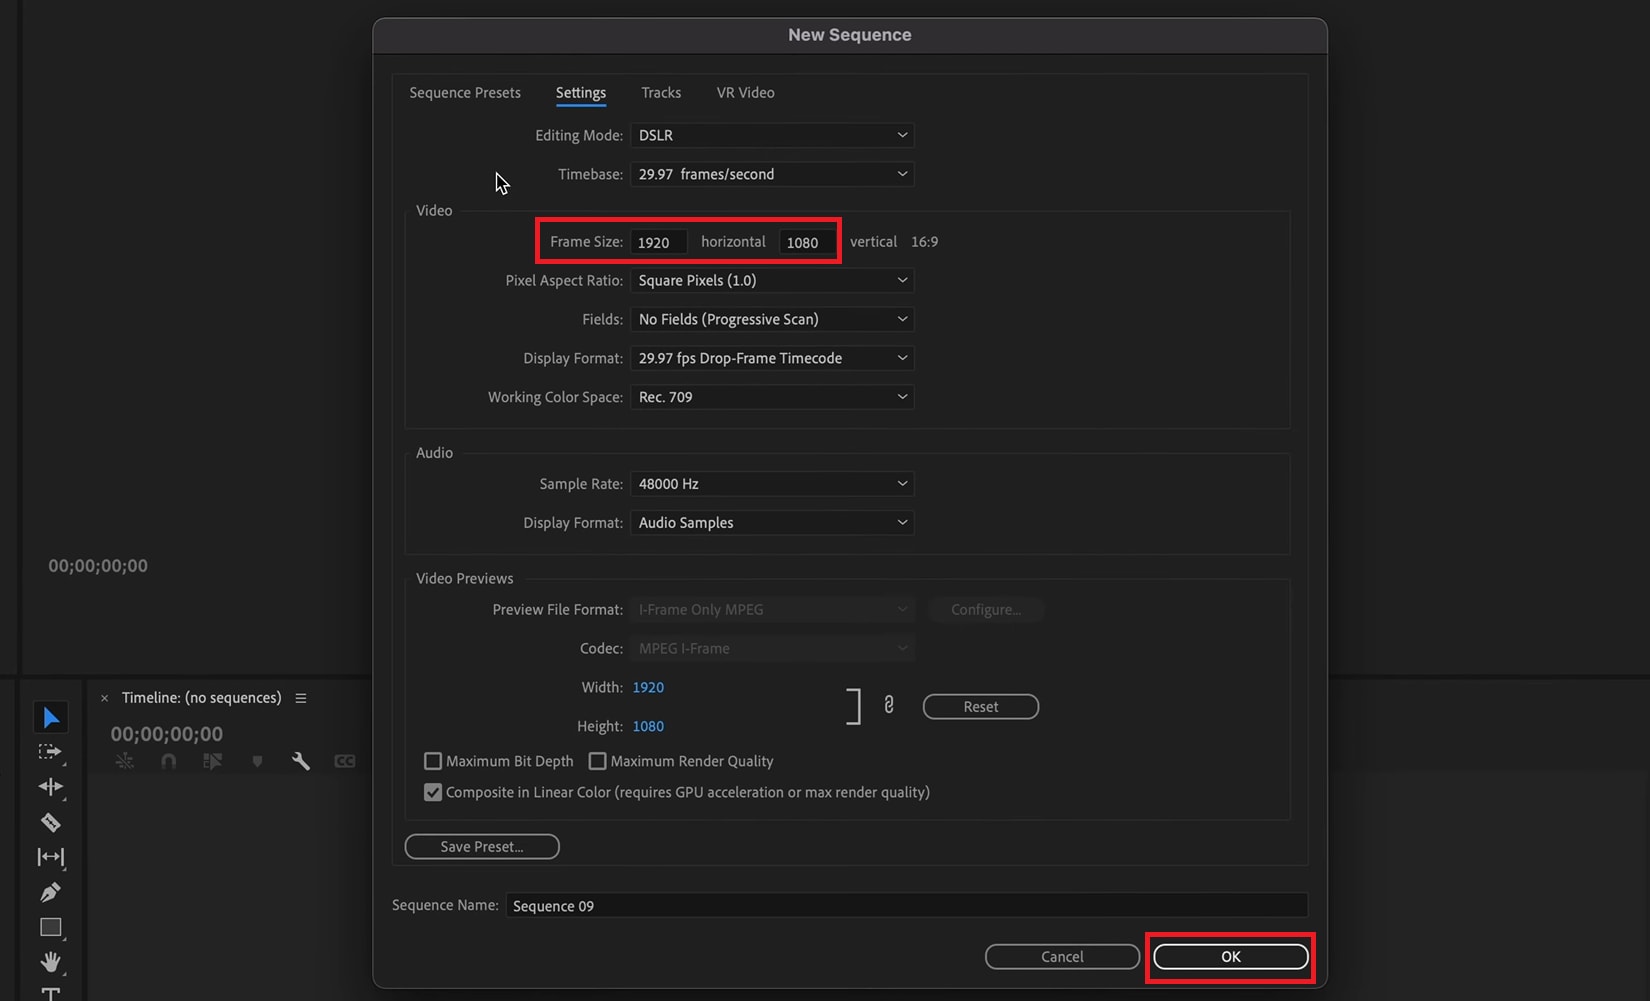
Task: Select the Razor tool
Action: click(x=51, y=822)
